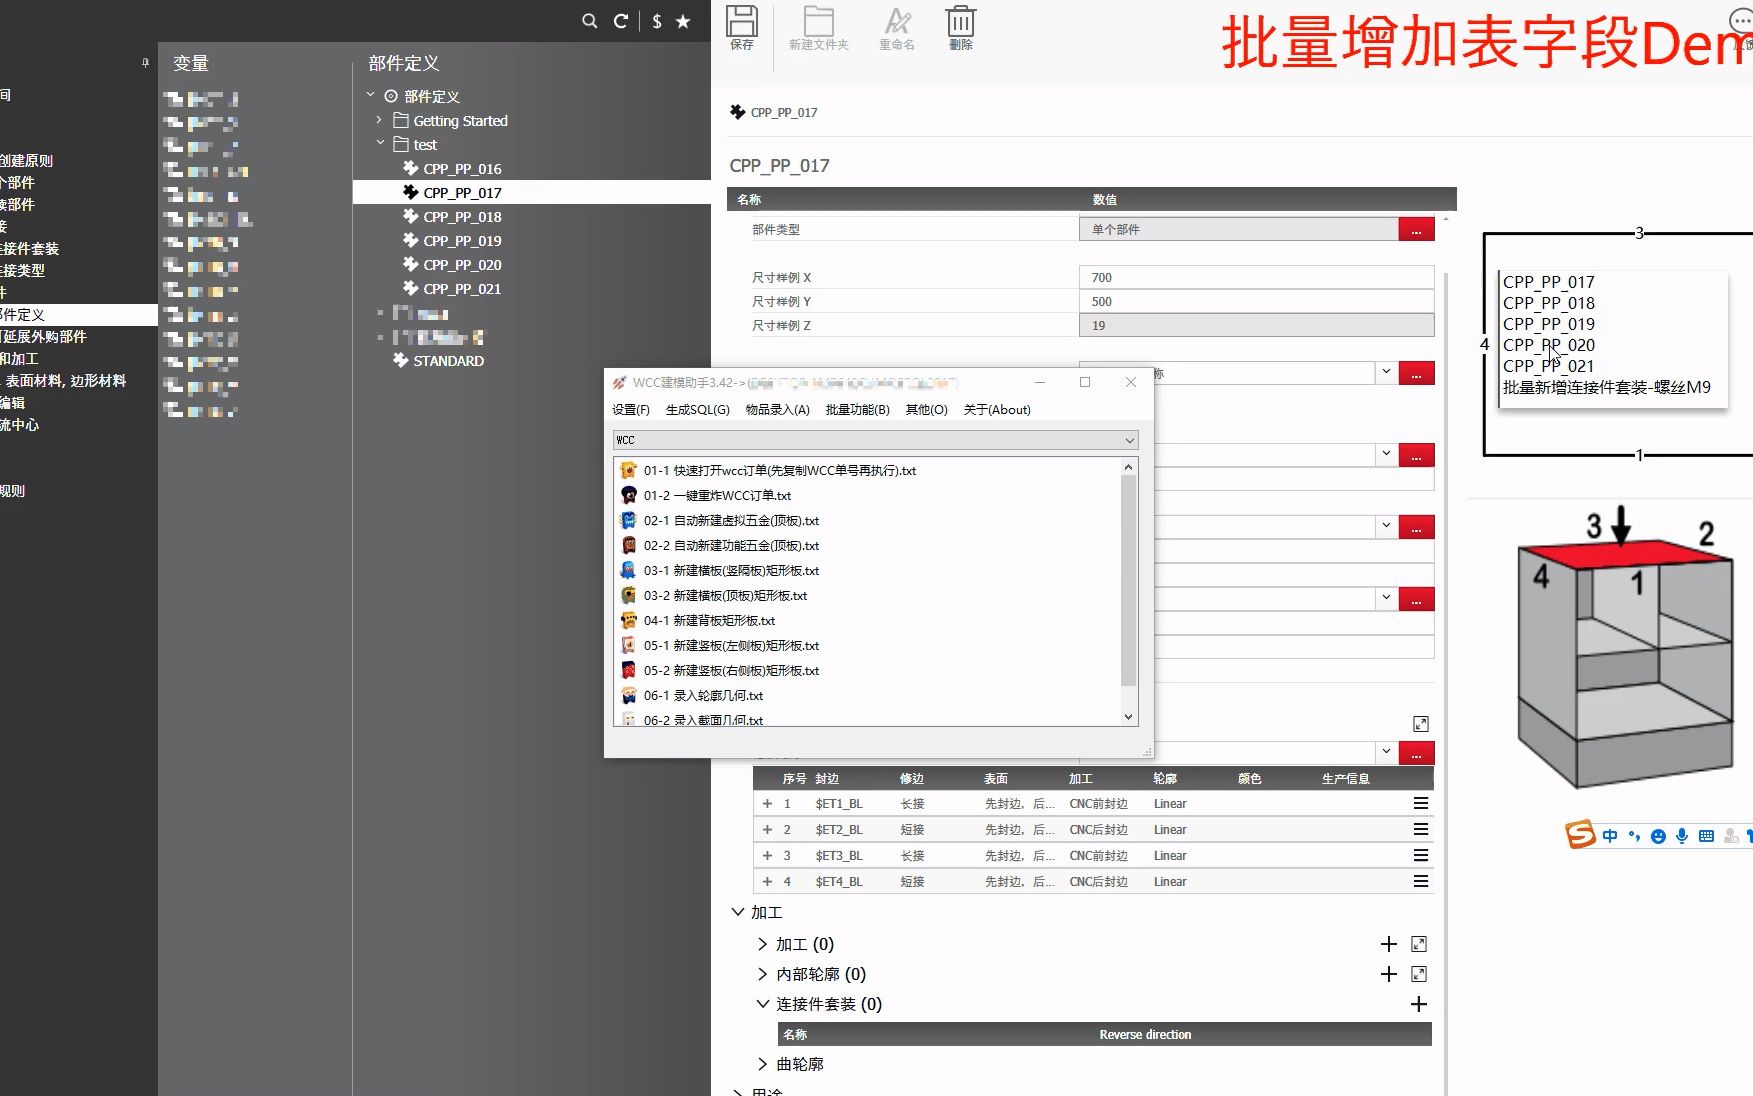Select script 02-1 自动新建虚拟五金(顶板).txt

pos(731,520)
